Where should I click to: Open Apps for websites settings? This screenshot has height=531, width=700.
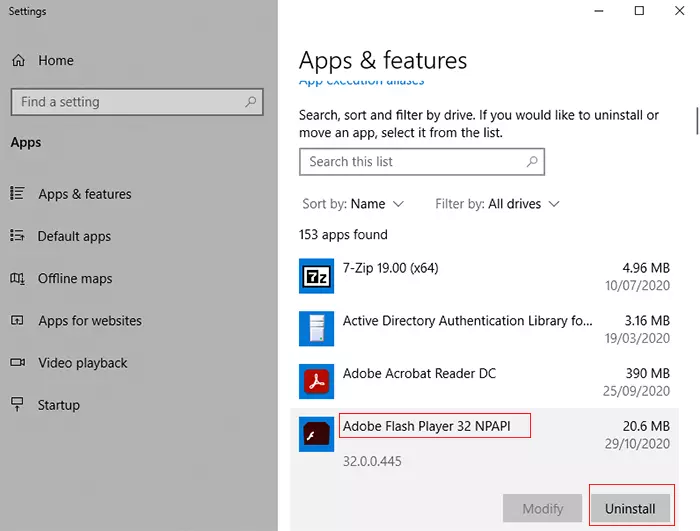click(x=90, y=321)
